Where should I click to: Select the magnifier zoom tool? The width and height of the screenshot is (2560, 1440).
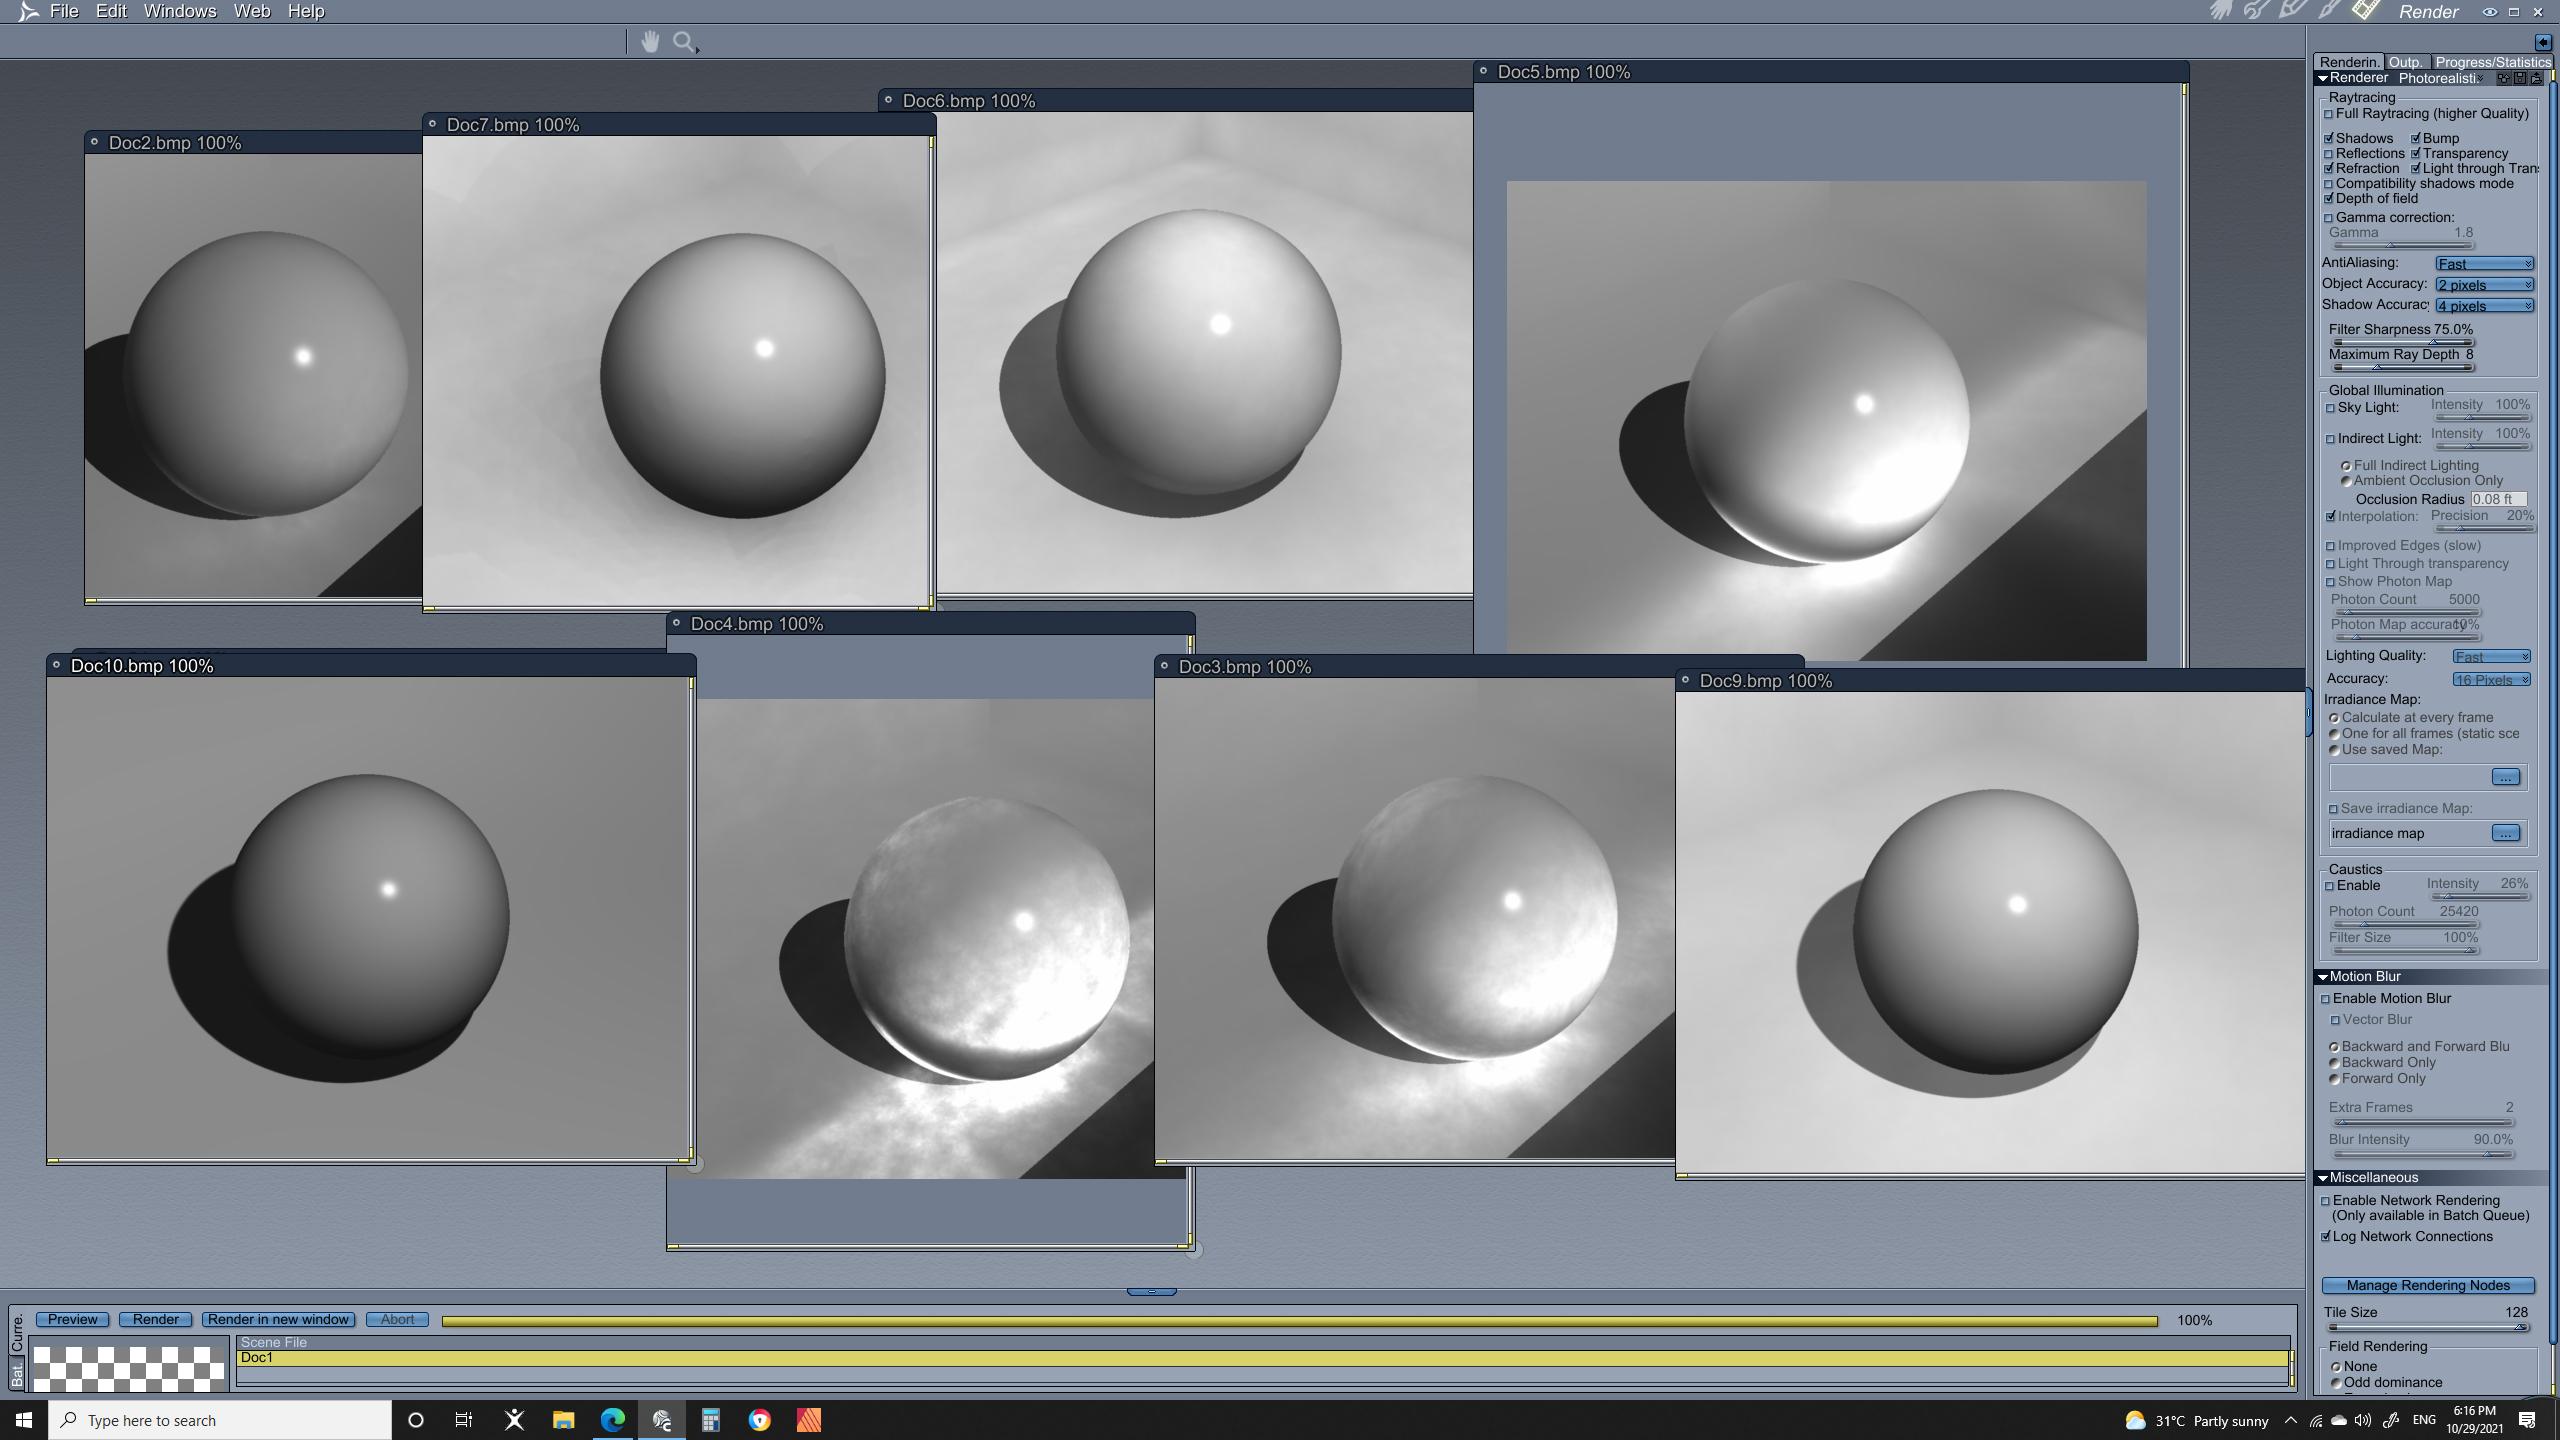[x=684, y=42]
